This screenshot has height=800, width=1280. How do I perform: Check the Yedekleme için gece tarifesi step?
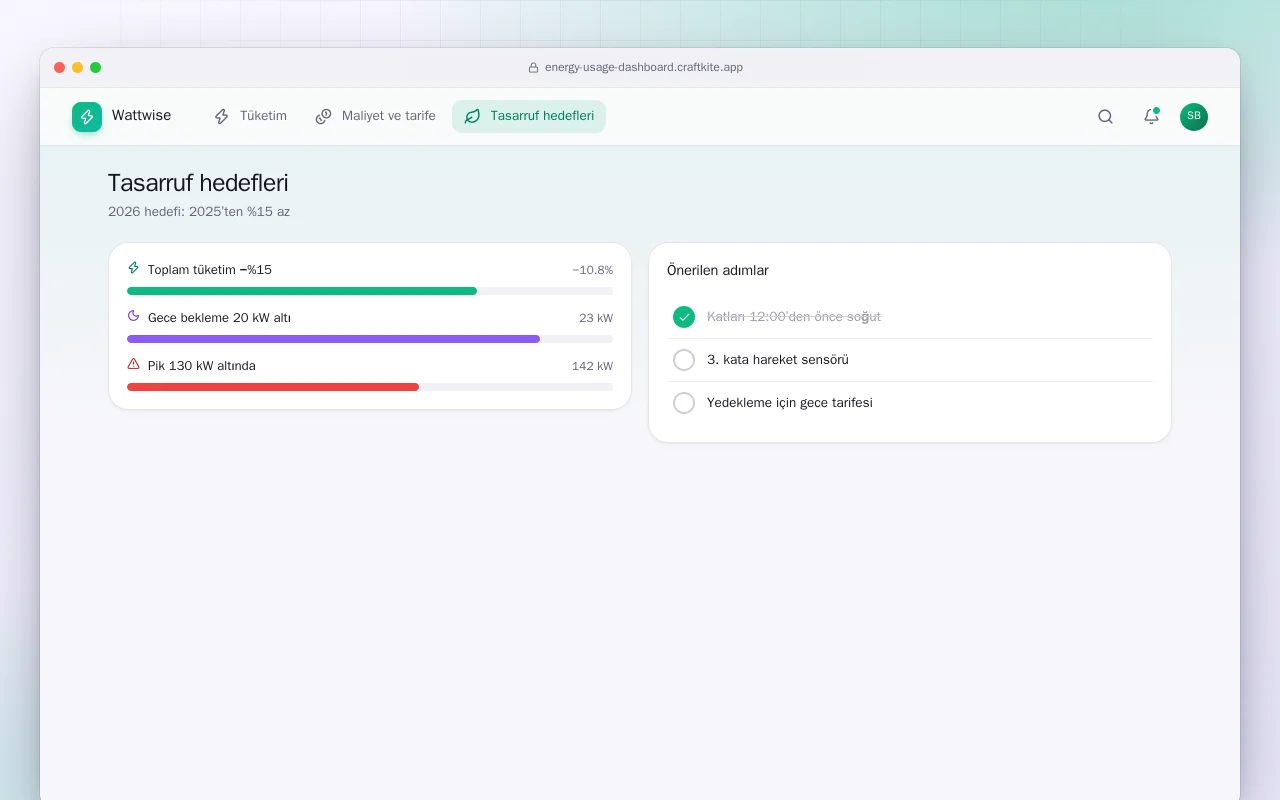[684, 403]
